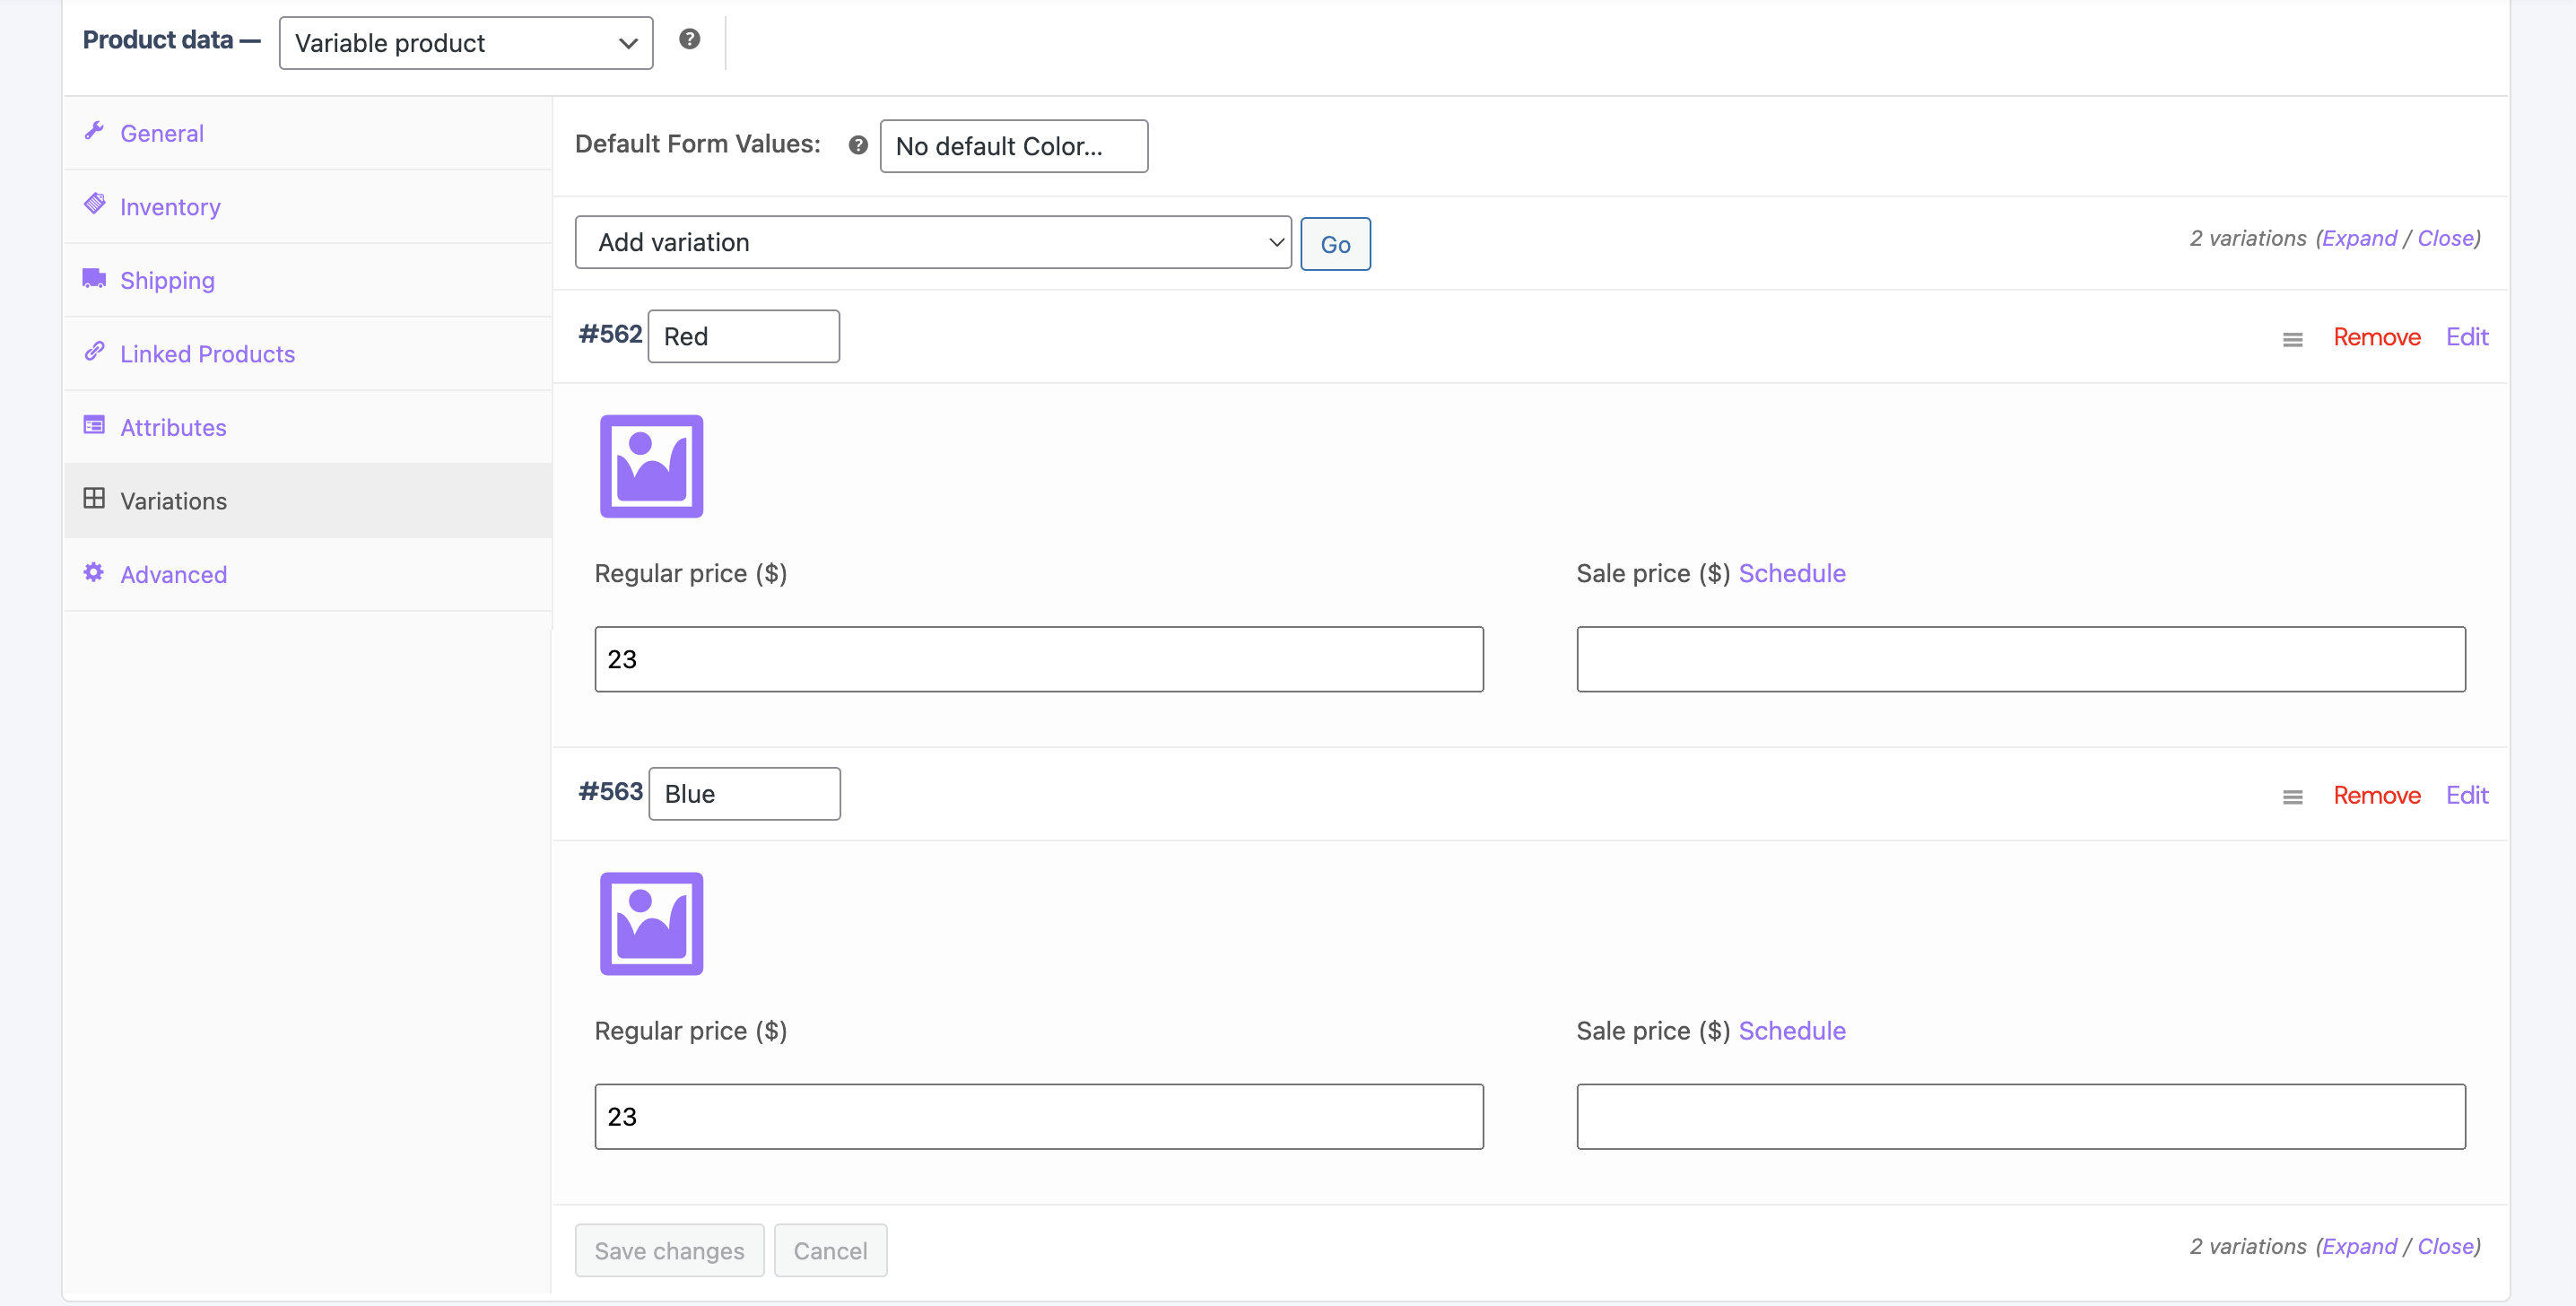Image resolution: width=2576 pixels, height=1306 pixels.
Task: Upload image for variation #562 Red
Action: click(651, 466)
